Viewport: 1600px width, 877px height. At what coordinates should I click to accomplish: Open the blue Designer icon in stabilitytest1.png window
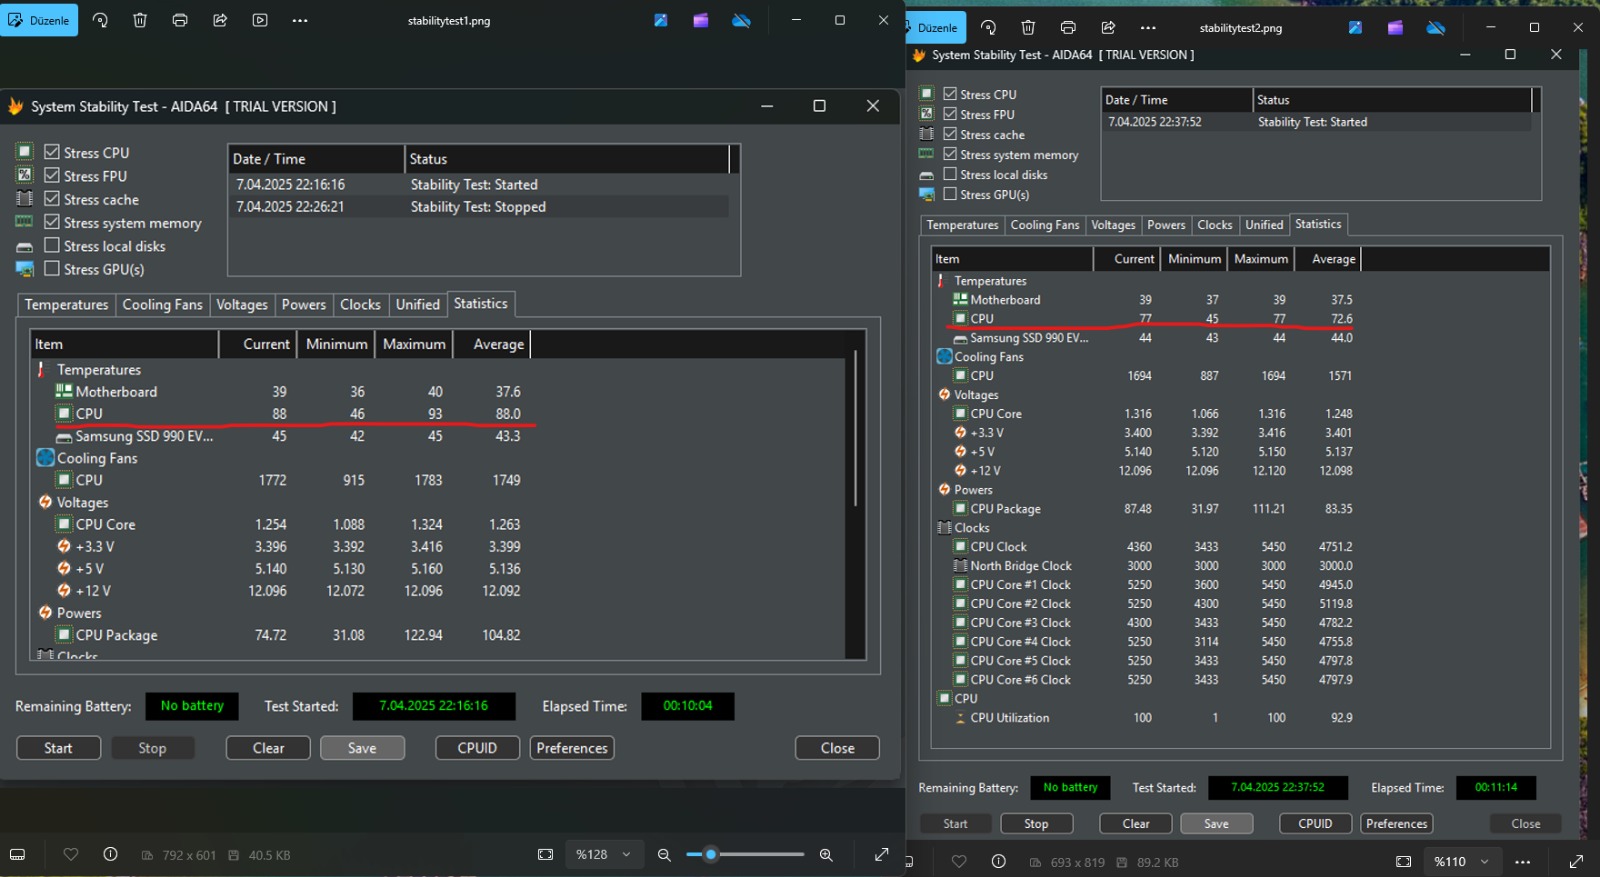661,20
